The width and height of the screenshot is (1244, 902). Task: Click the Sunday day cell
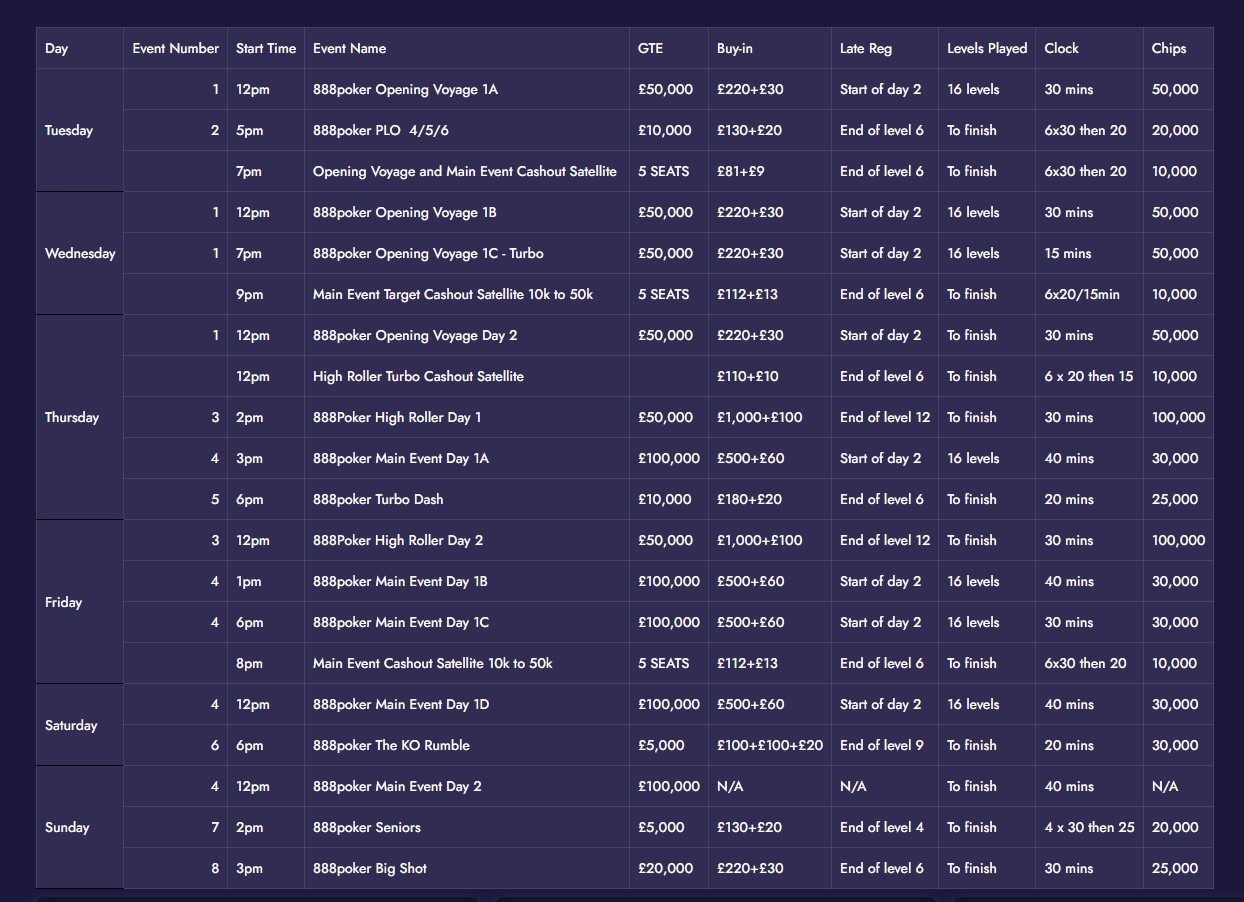coord(67,827)
